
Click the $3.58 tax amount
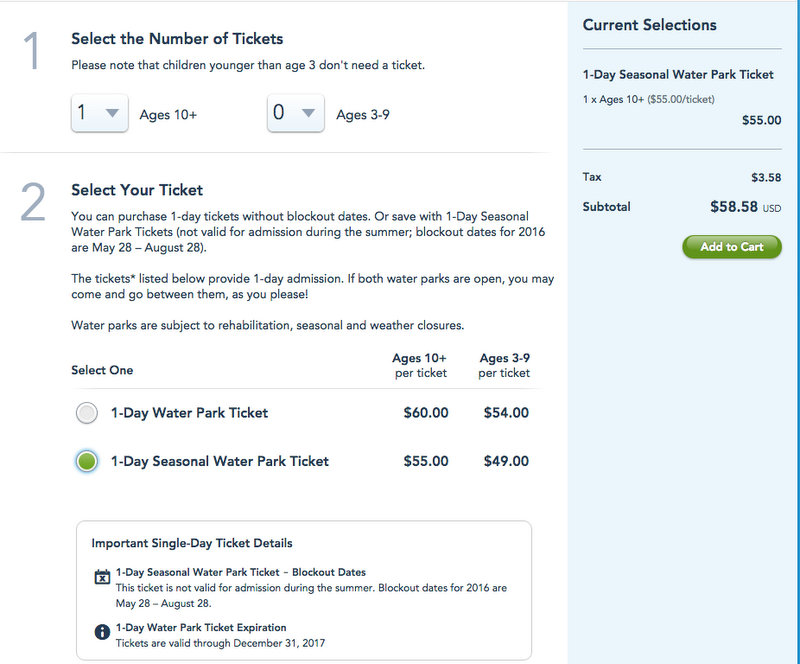click(766, 177)
